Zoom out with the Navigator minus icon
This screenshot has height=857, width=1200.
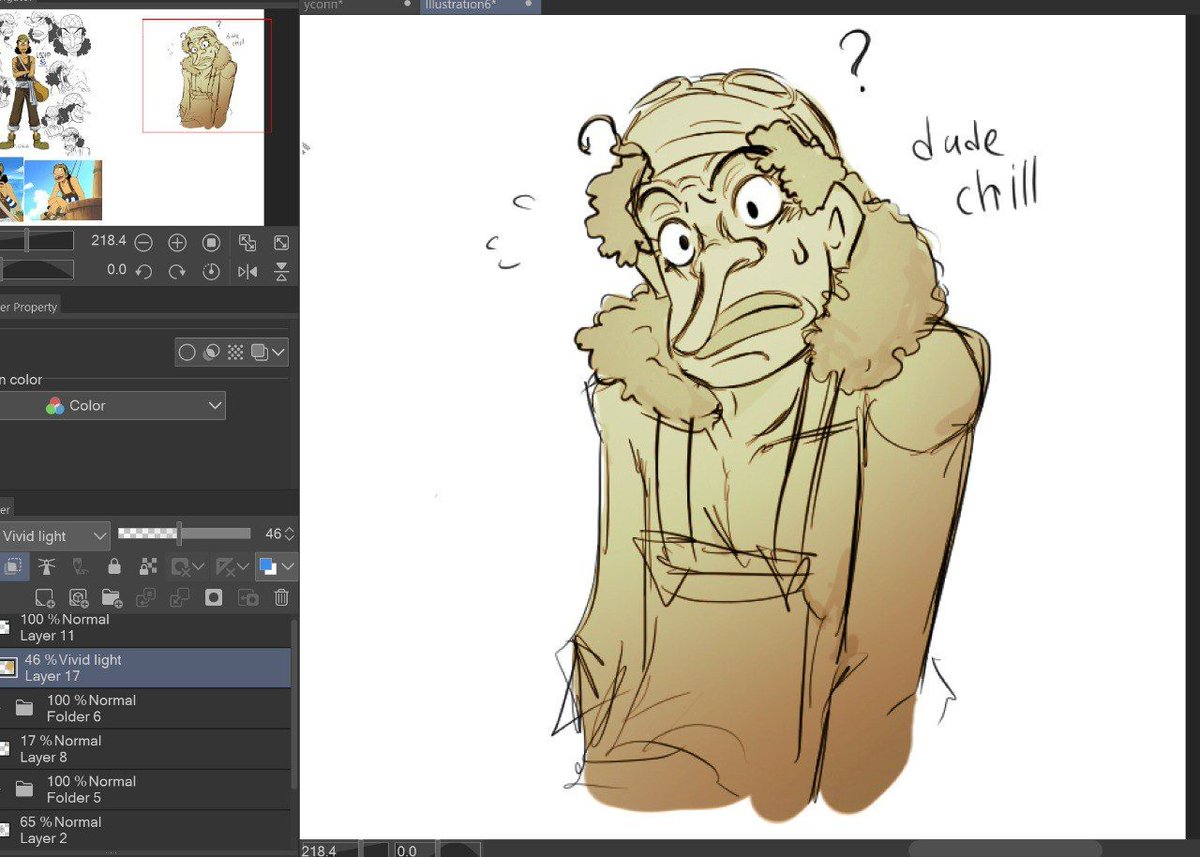pos(143,242)
